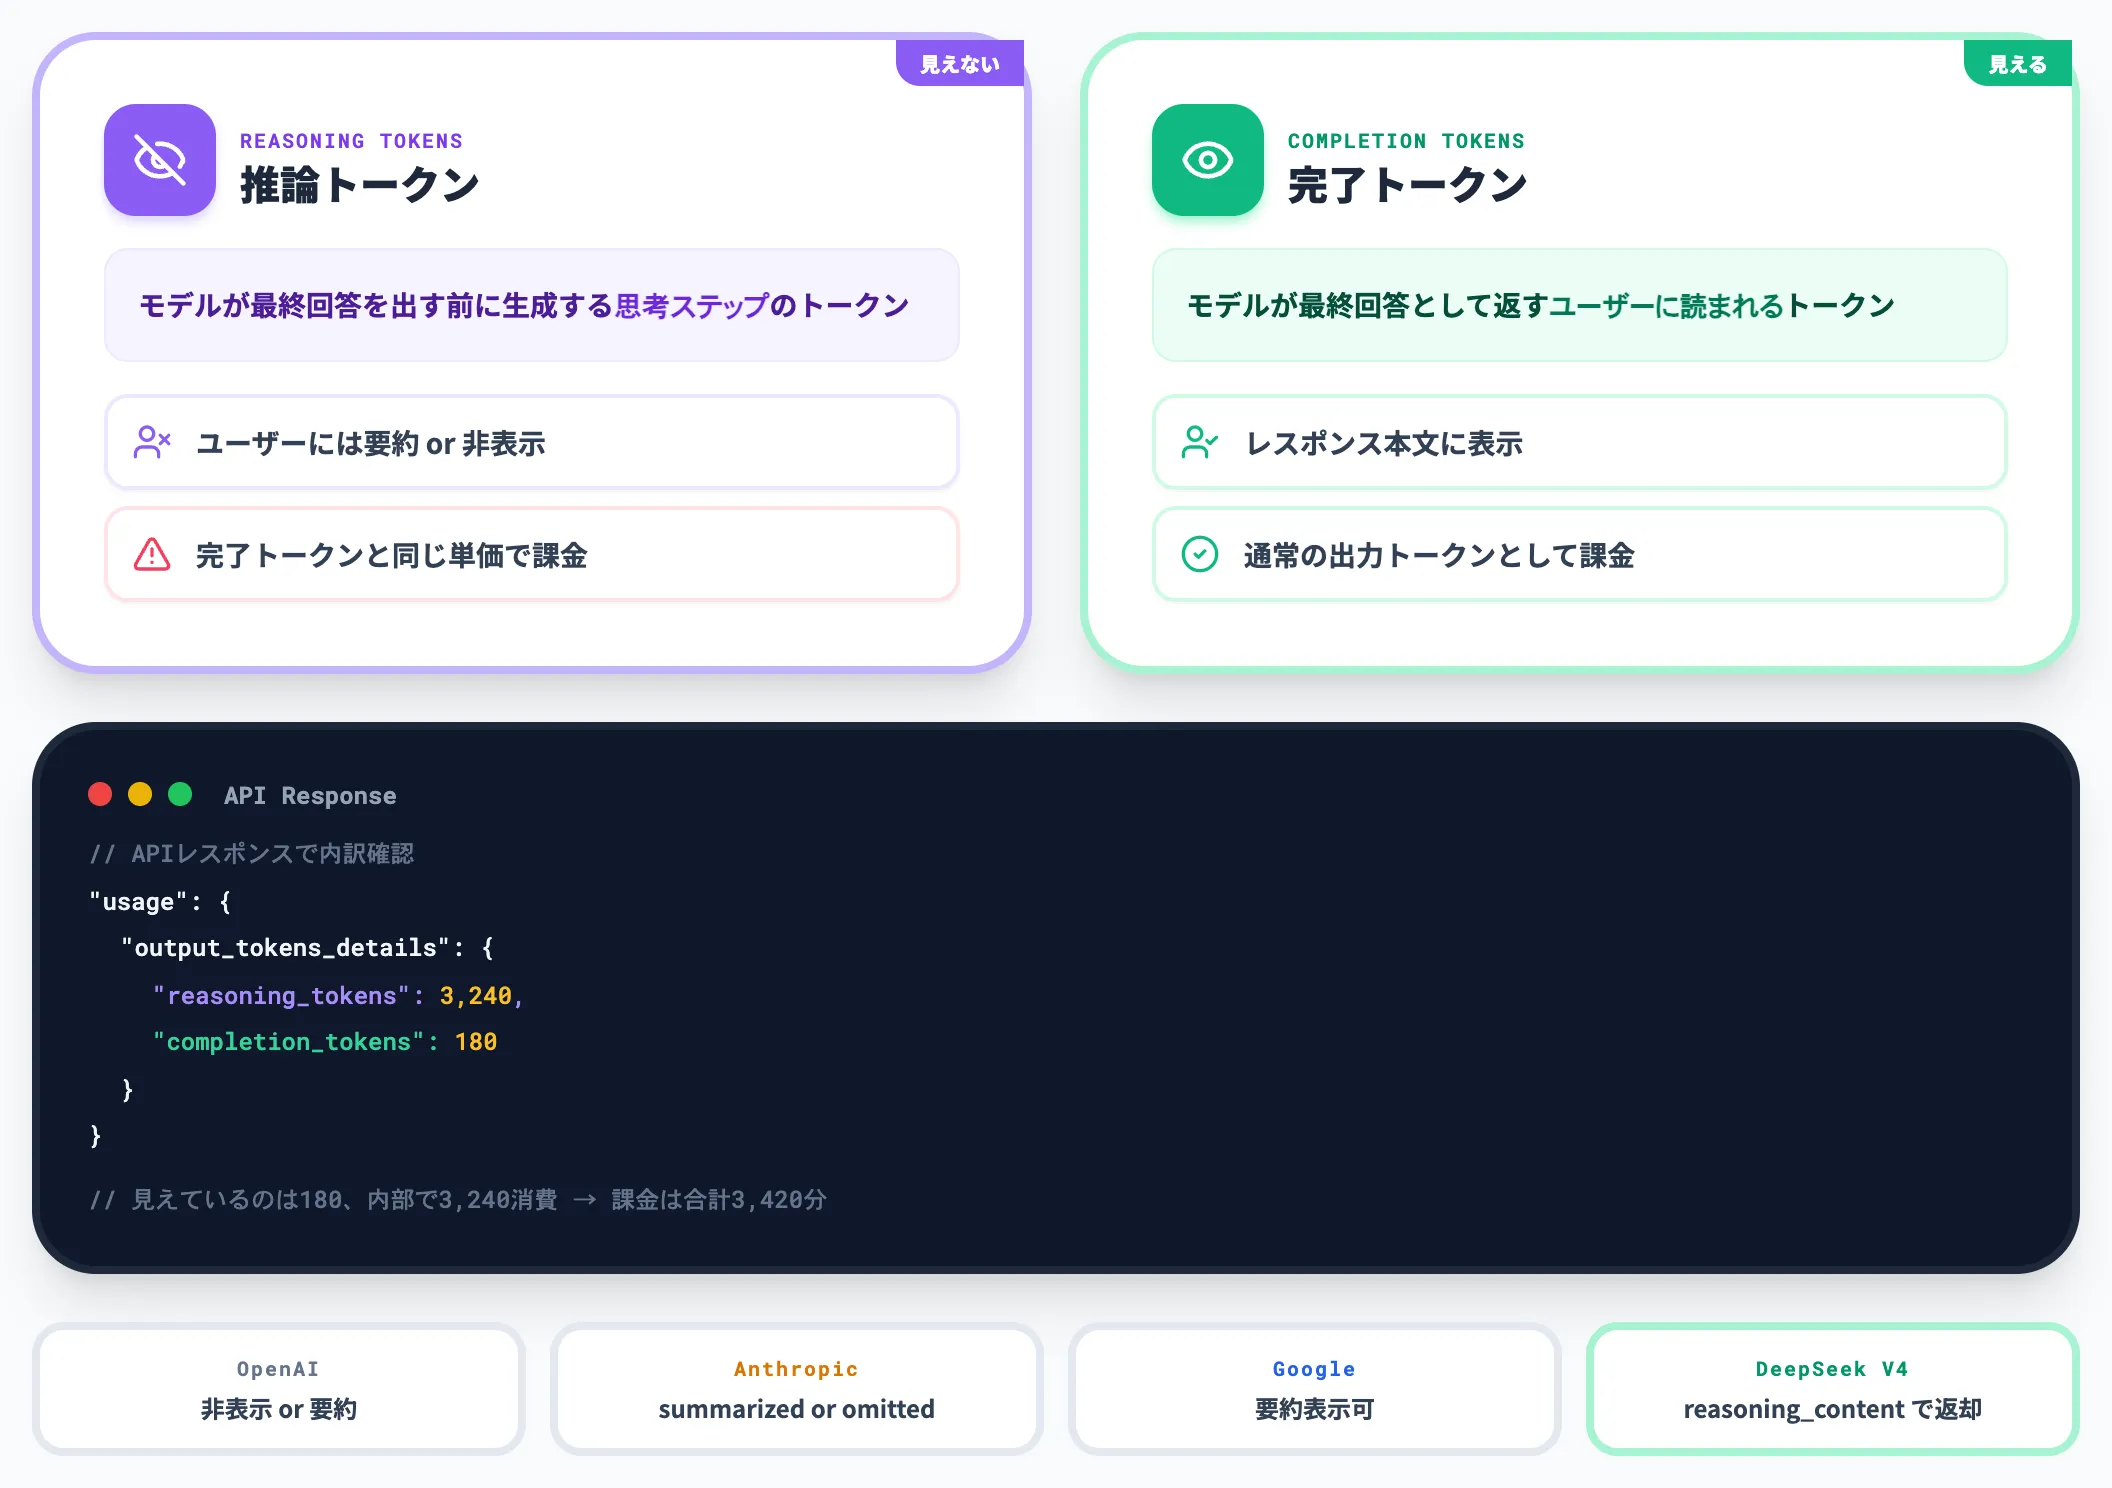Click the user-with-checkmark icon in completion card
Image resolution: width=2112 pixels, height=1488 pixels.
[1200, 442]
